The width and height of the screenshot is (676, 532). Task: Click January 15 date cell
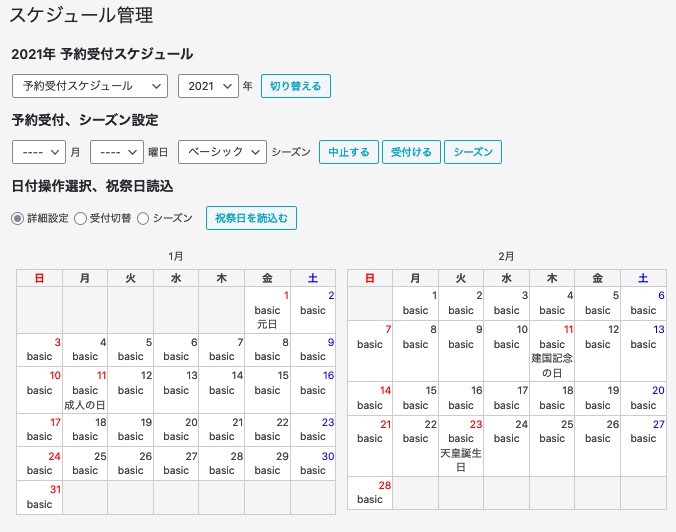click(x=267, y=390)
